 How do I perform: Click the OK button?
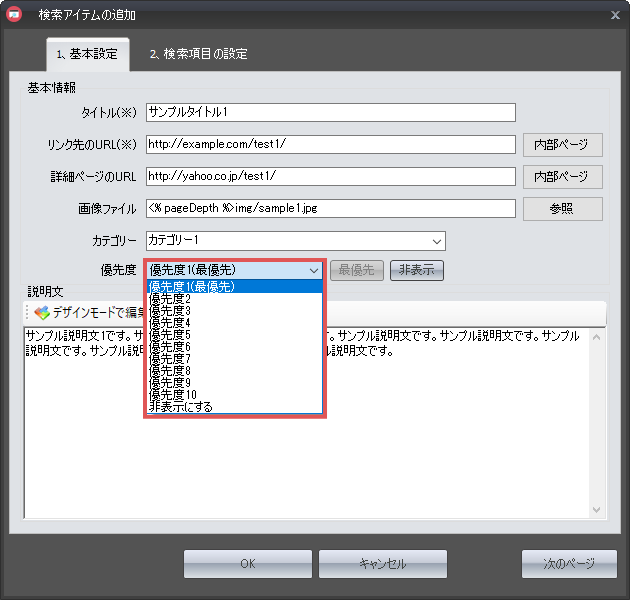pyautogui.click(x=248, y=564)
